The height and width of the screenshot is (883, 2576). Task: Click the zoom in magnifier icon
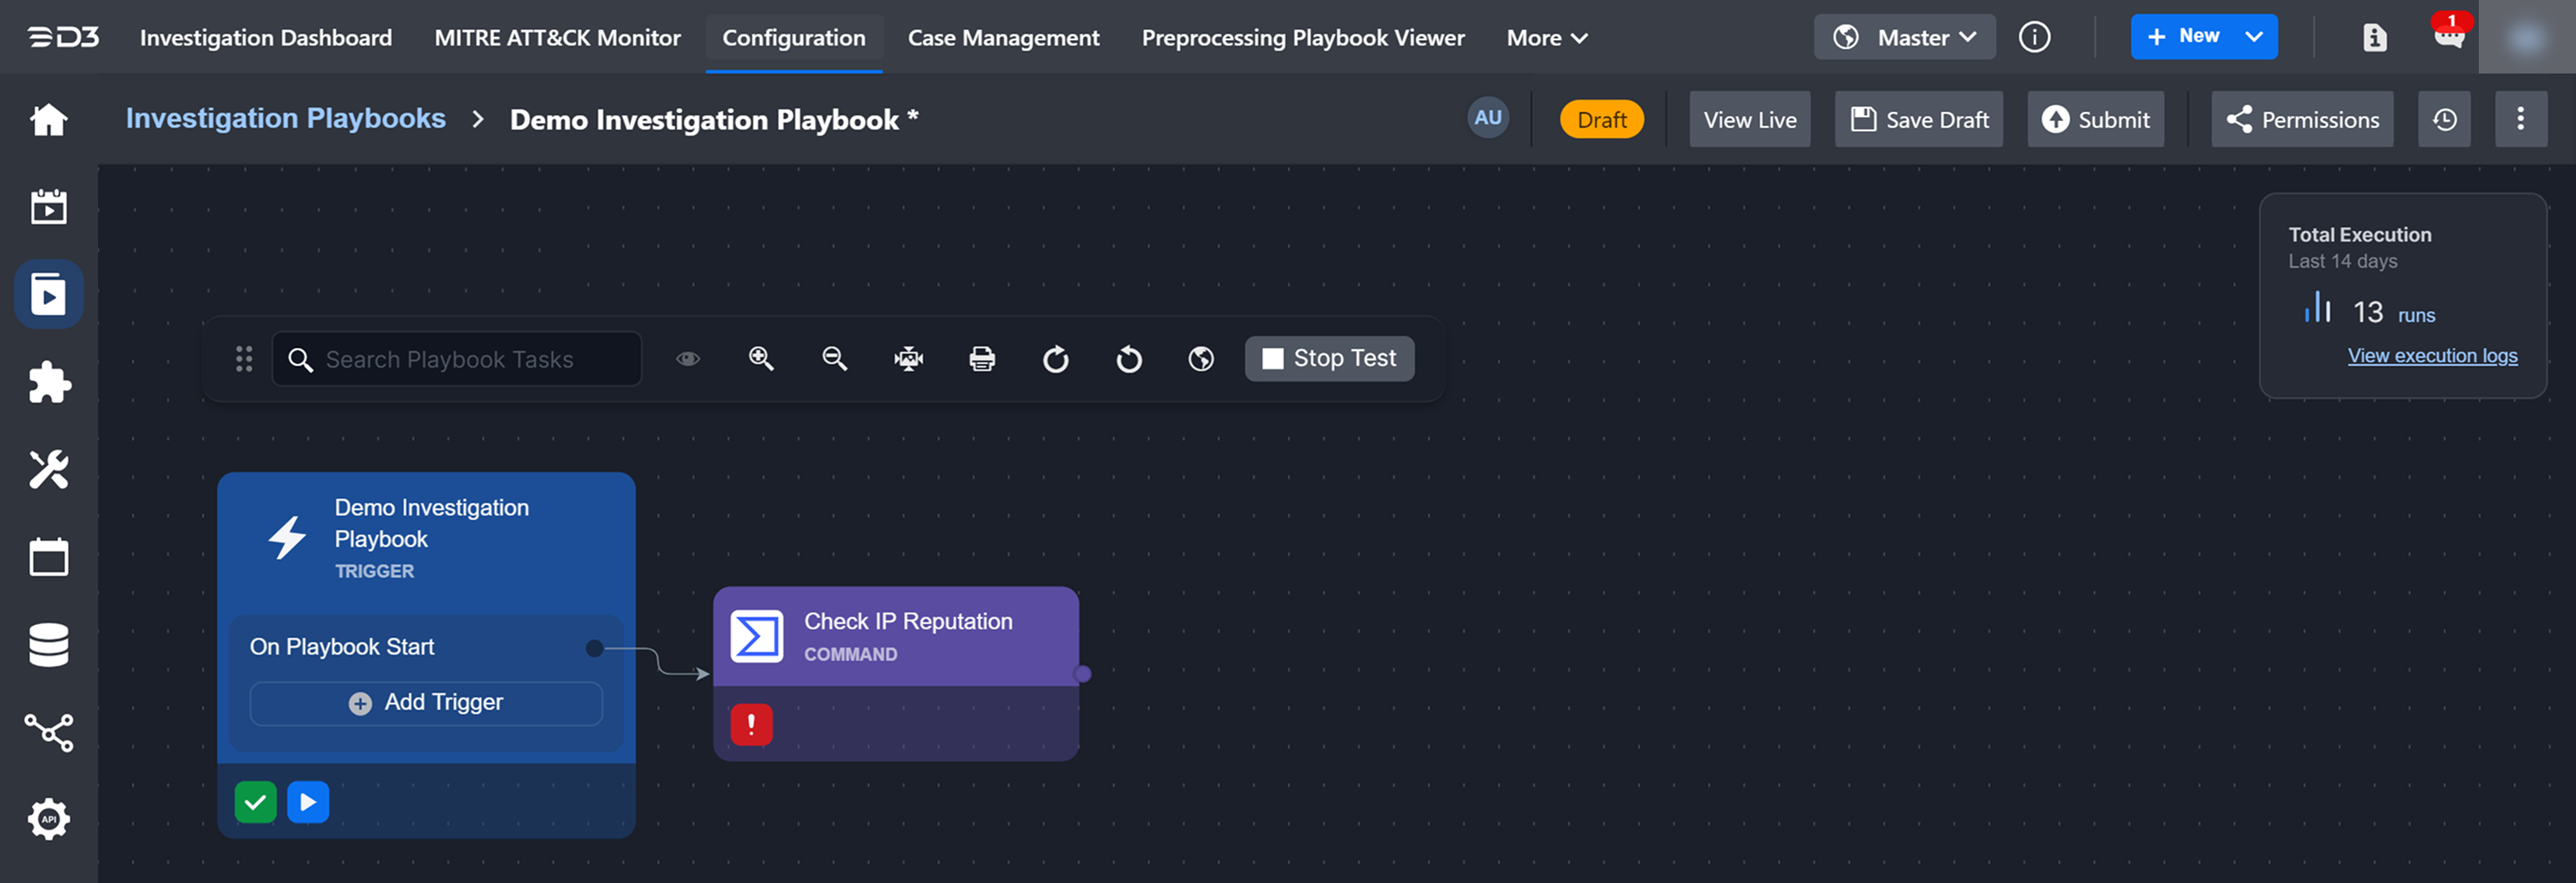[761, 359]
